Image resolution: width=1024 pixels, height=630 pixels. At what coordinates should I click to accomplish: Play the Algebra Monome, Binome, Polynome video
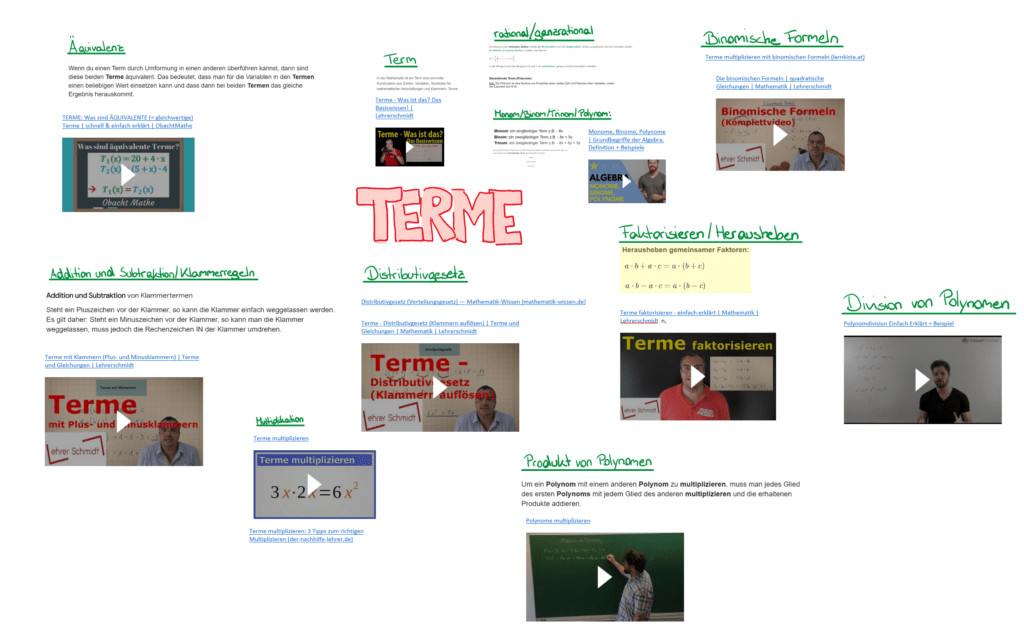tap(626, 181)
